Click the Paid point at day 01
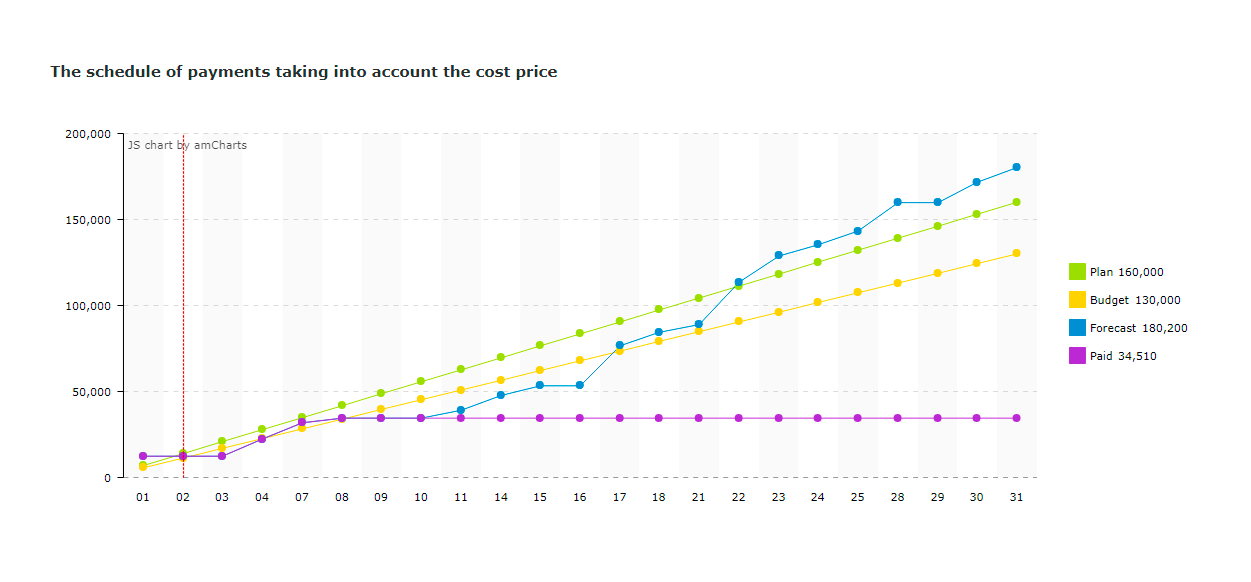 [x=143, y=456]
